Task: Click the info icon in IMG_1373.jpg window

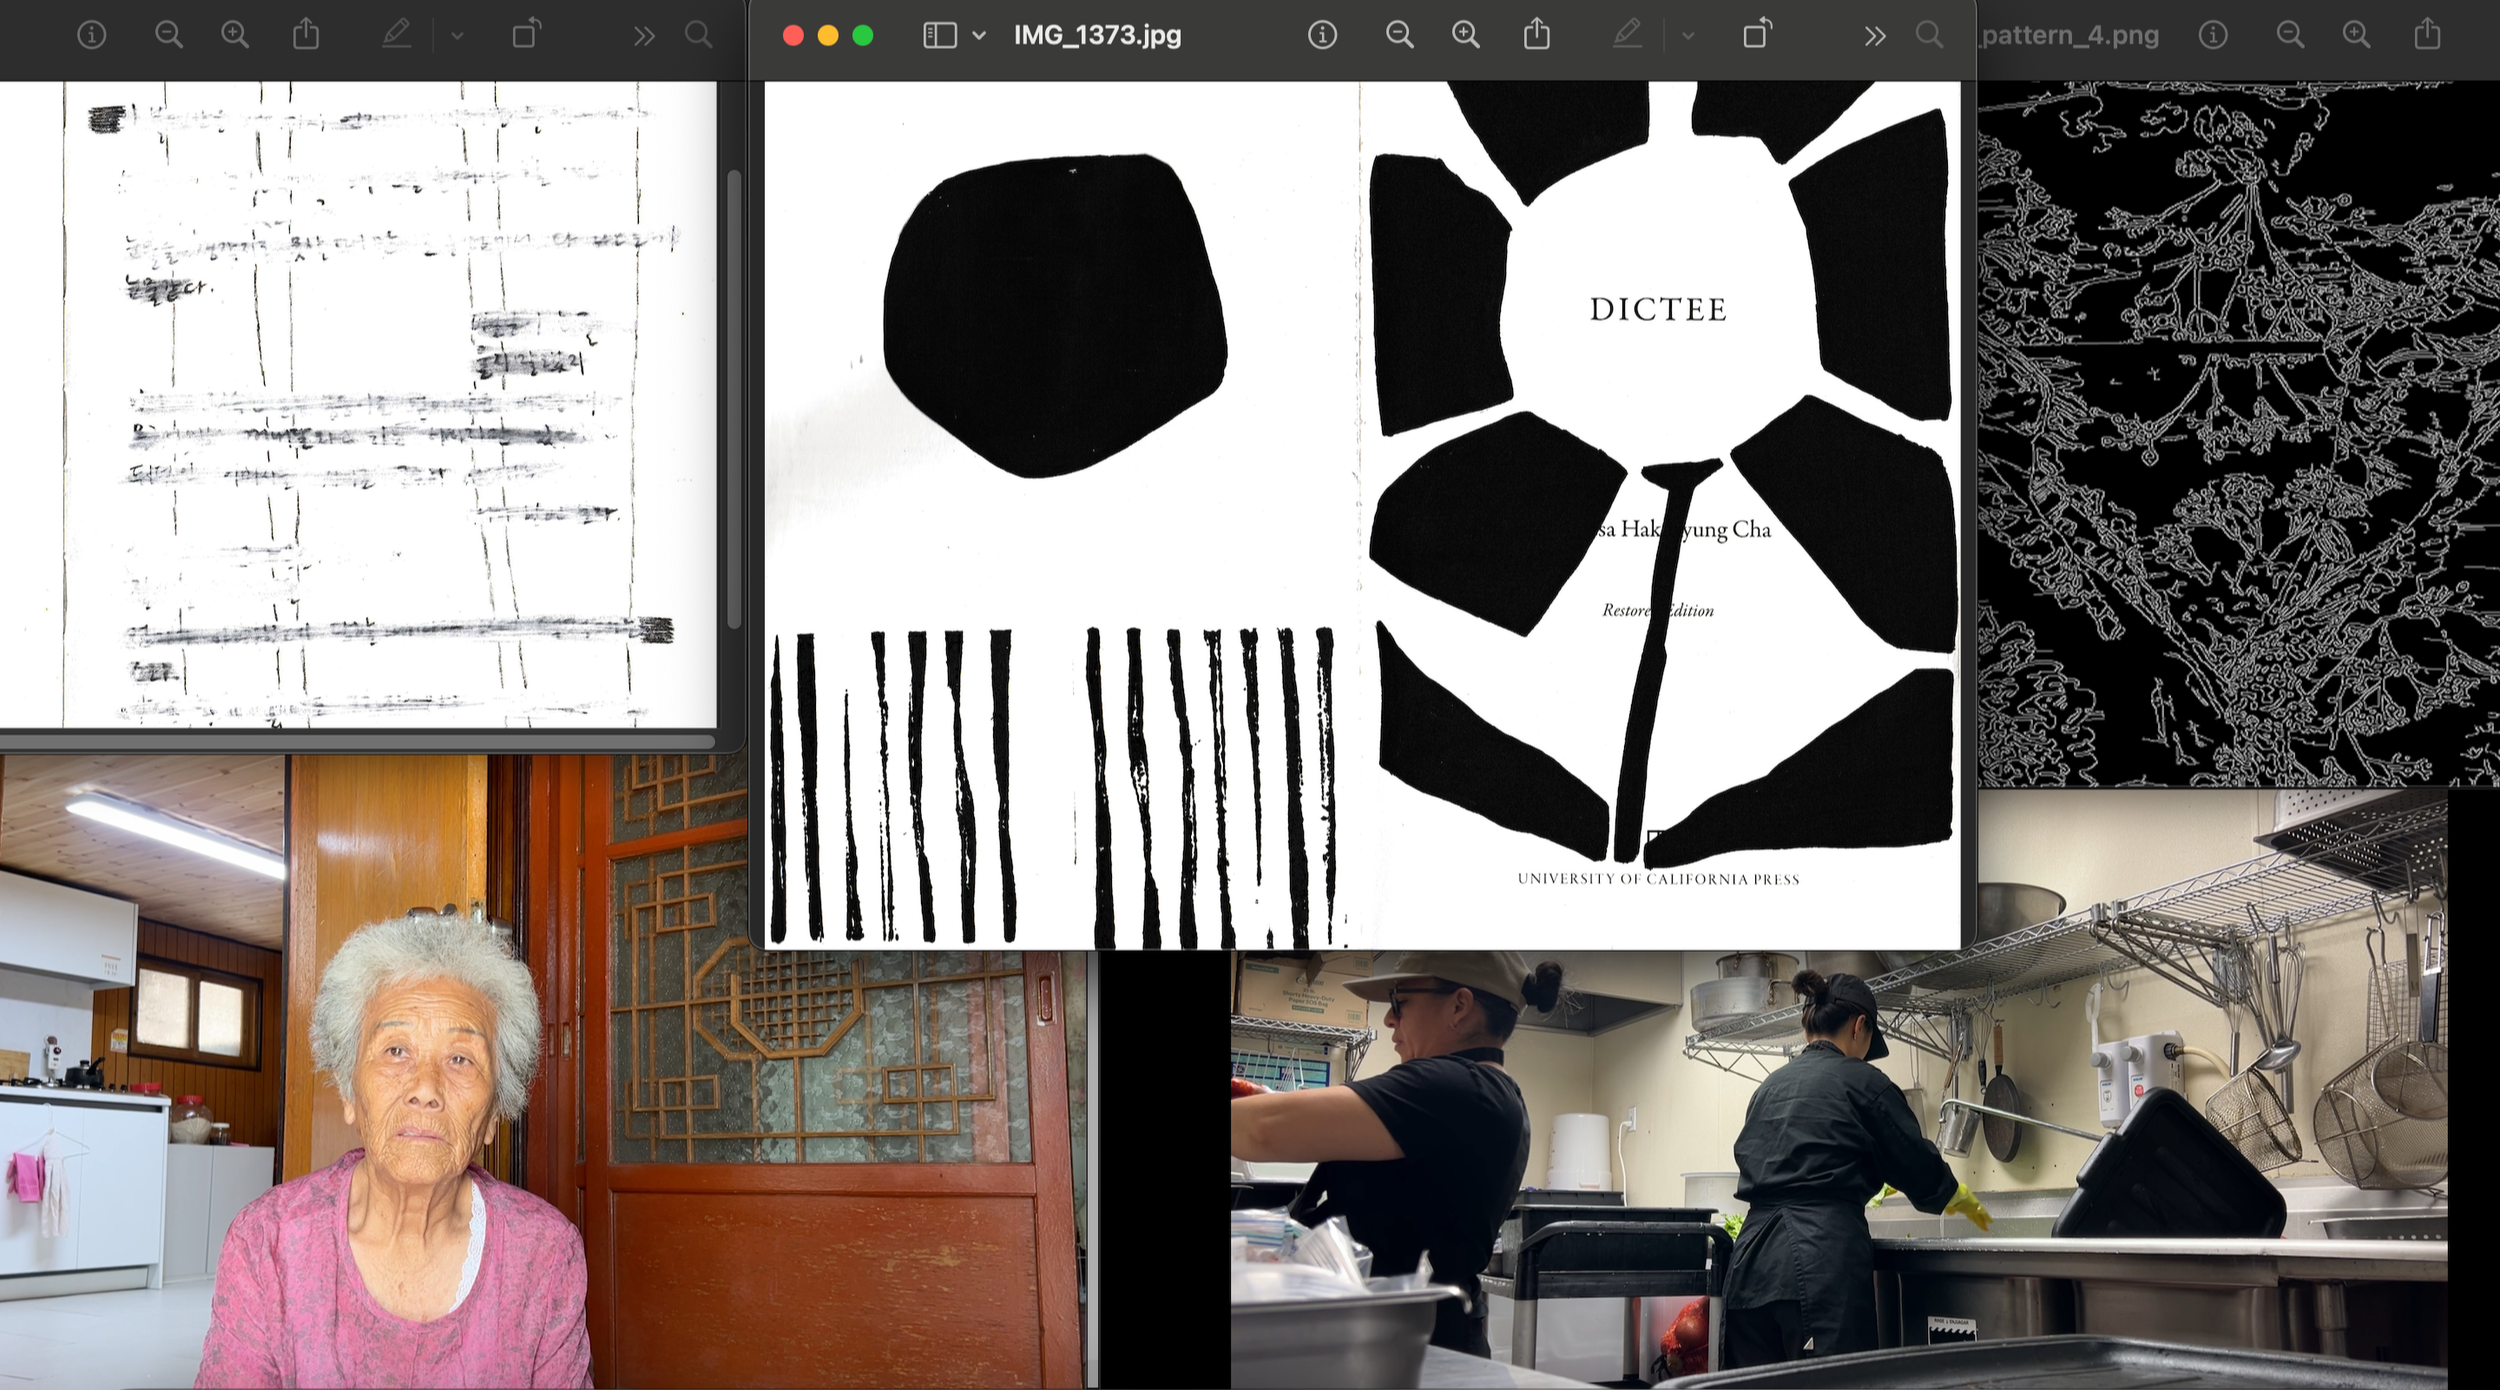Action: pyautogui.click(x=1322, y=36)
